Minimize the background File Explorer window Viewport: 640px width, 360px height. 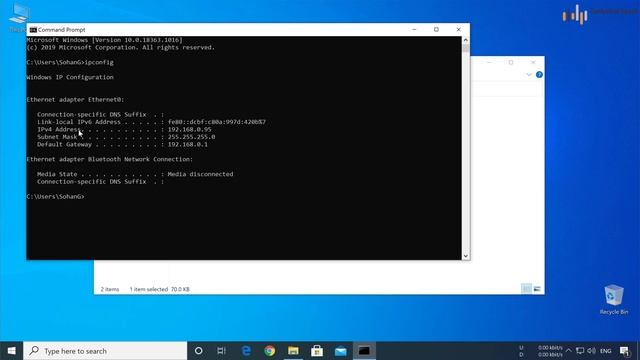[489, 62]
